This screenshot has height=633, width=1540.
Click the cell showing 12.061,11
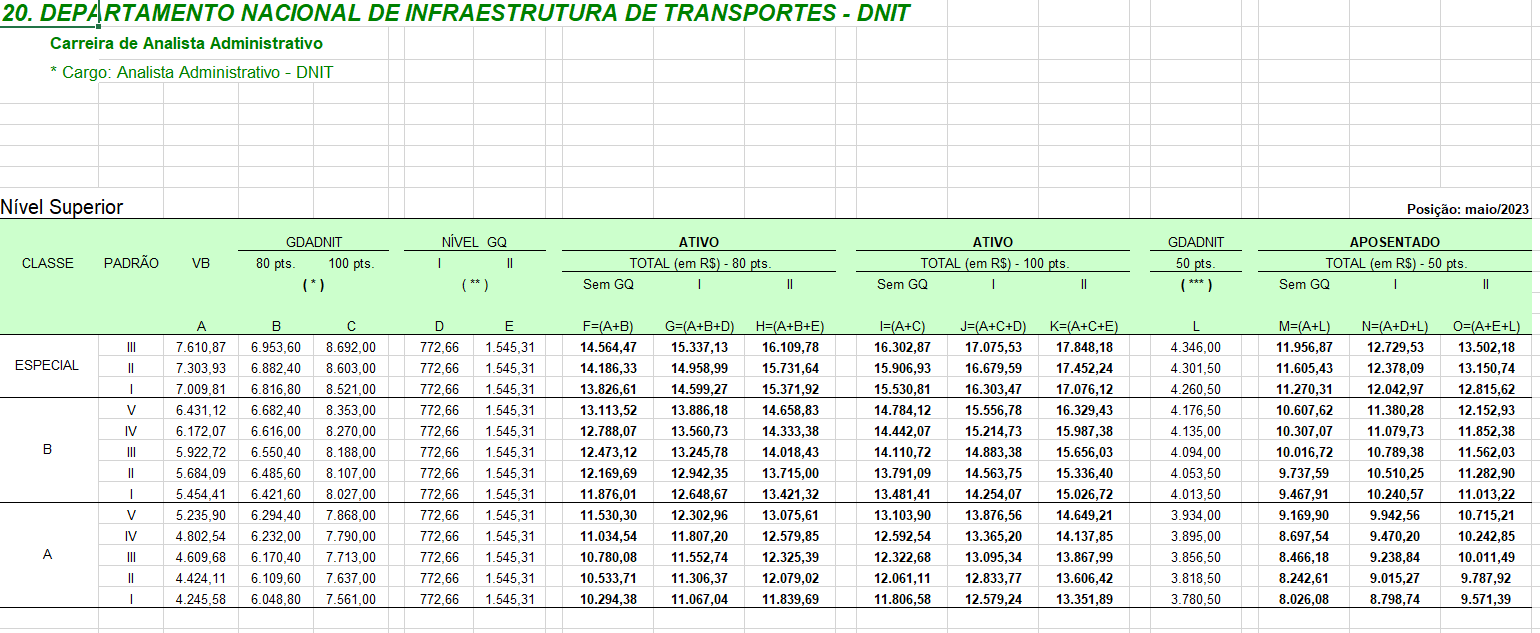pyautogui.click(x=903, y=578)
